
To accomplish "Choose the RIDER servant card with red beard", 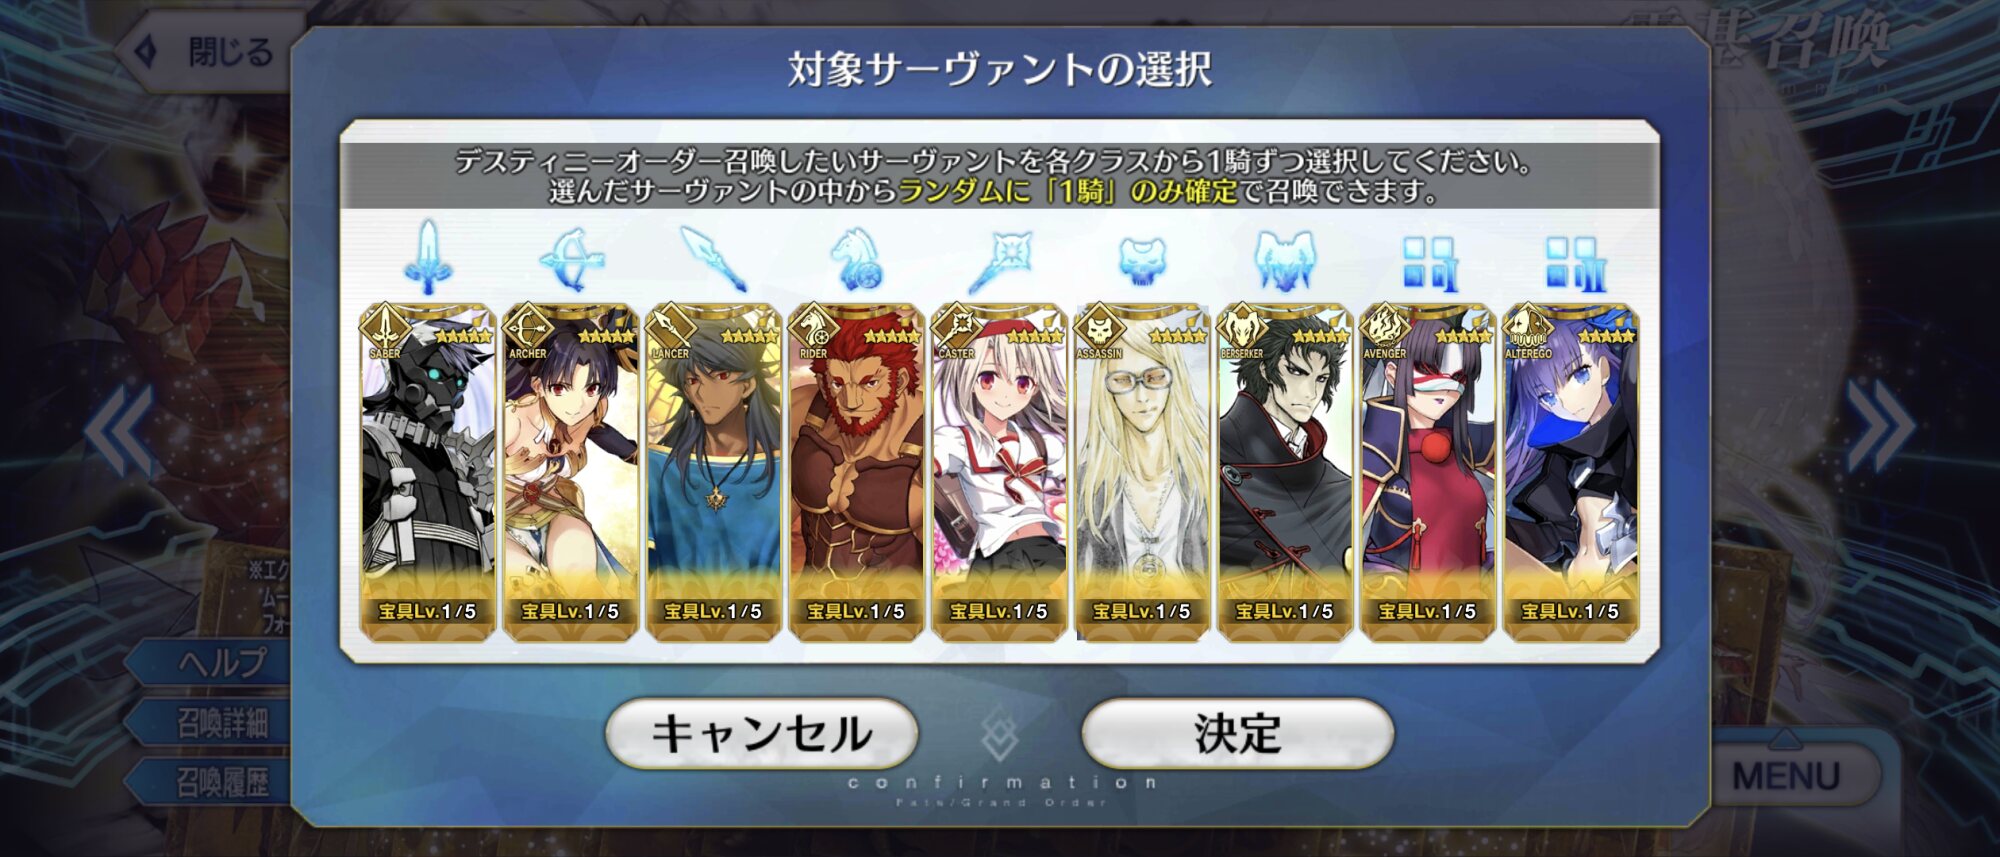I will (x=856, y=471).
